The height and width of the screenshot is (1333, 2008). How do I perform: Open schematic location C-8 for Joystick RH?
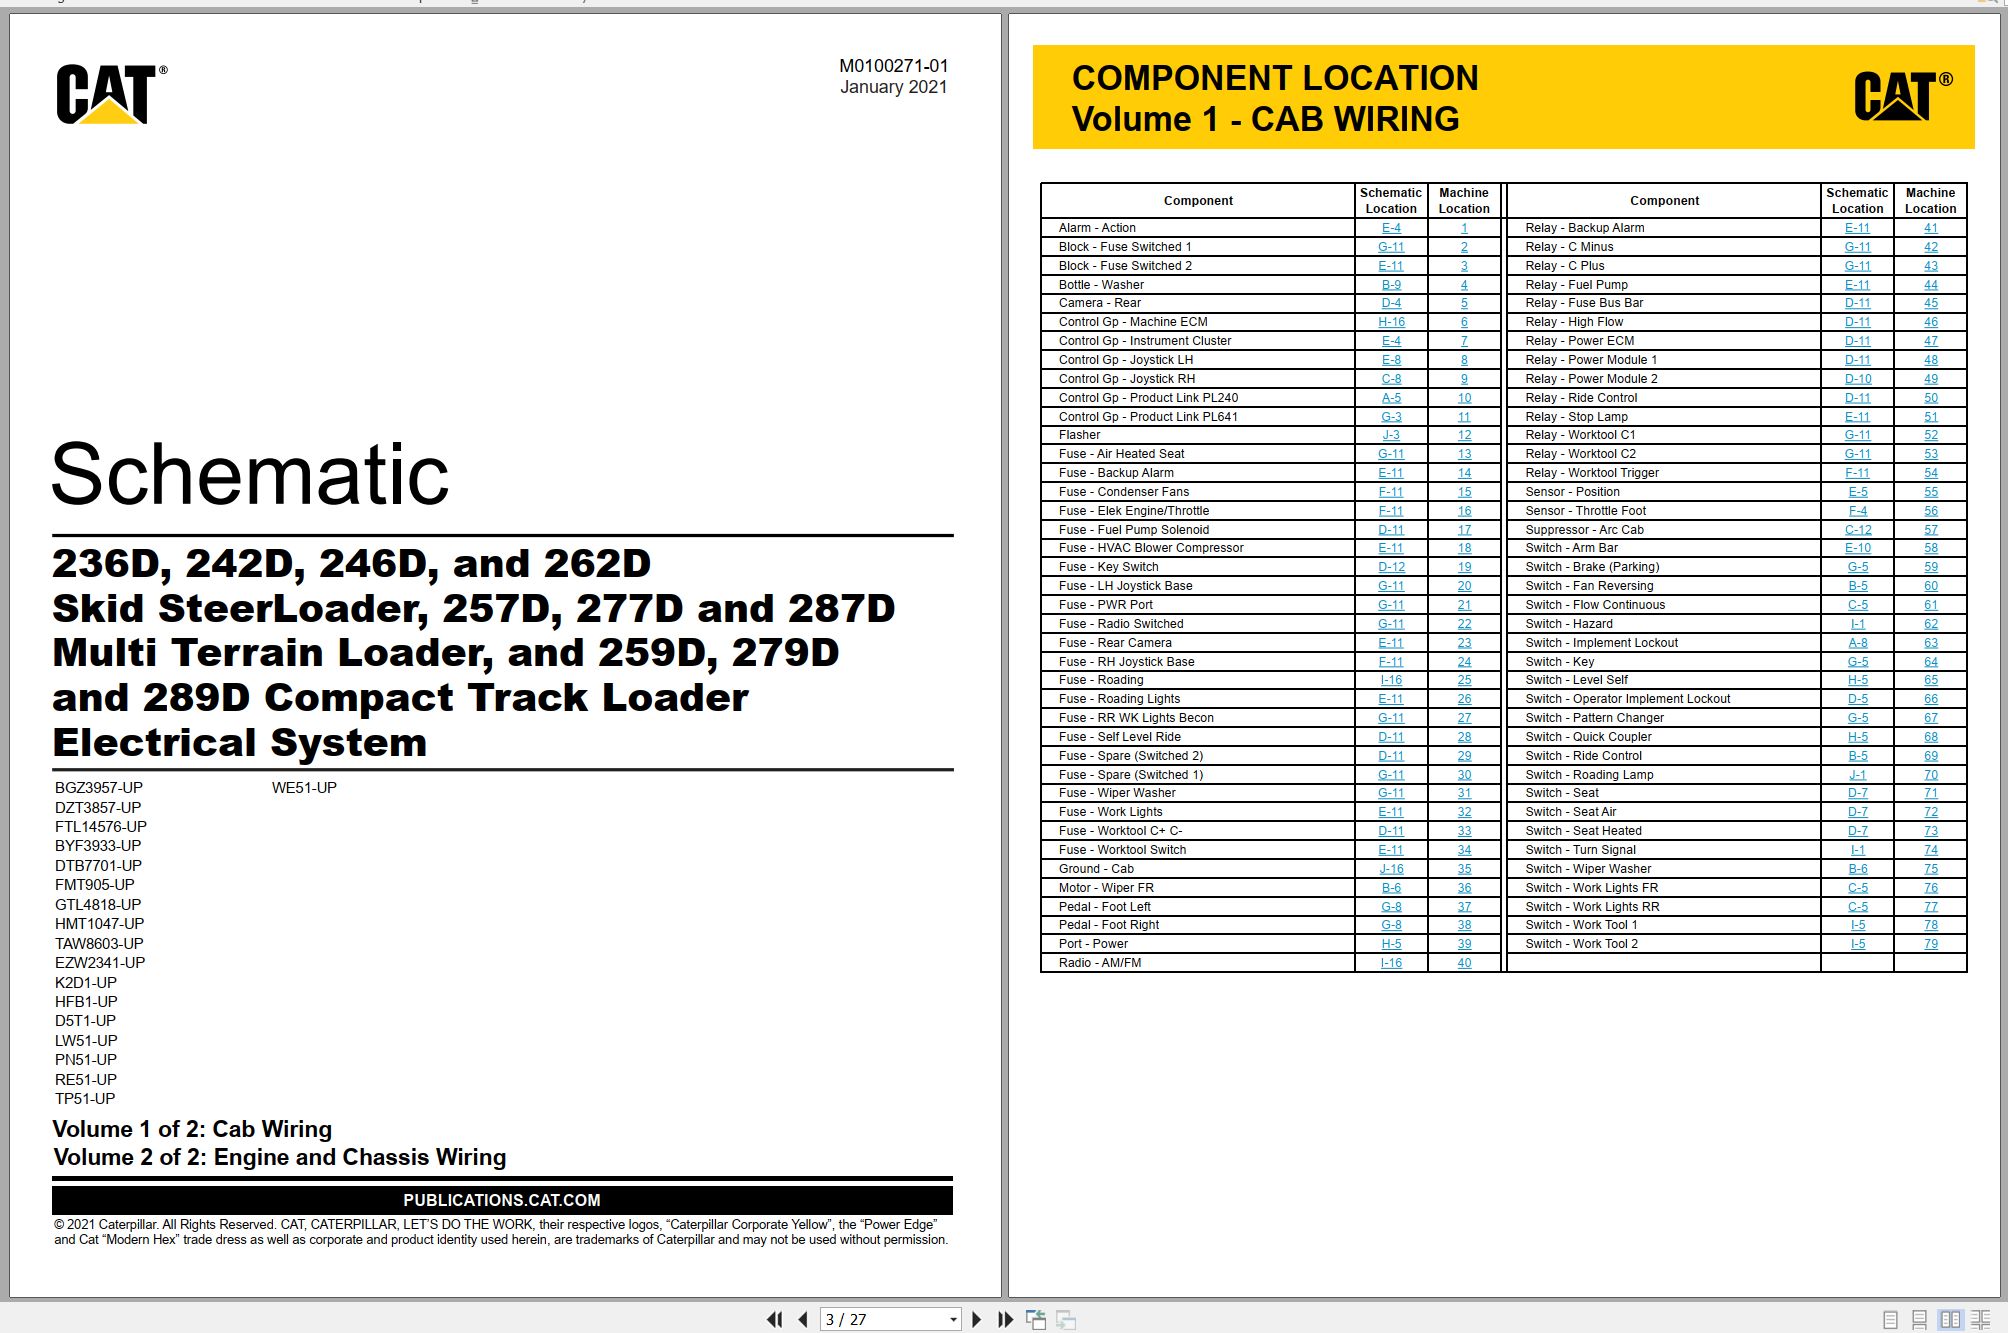1391,379
